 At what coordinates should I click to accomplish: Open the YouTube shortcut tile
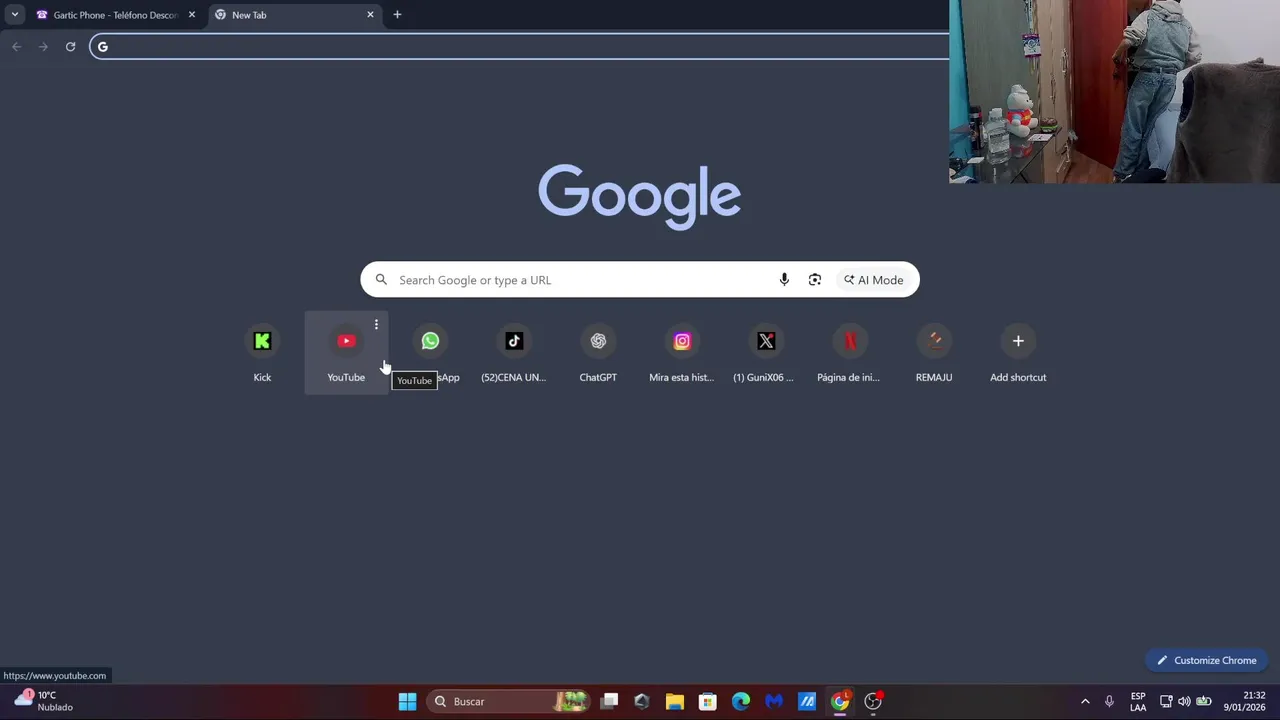[346, 353]
